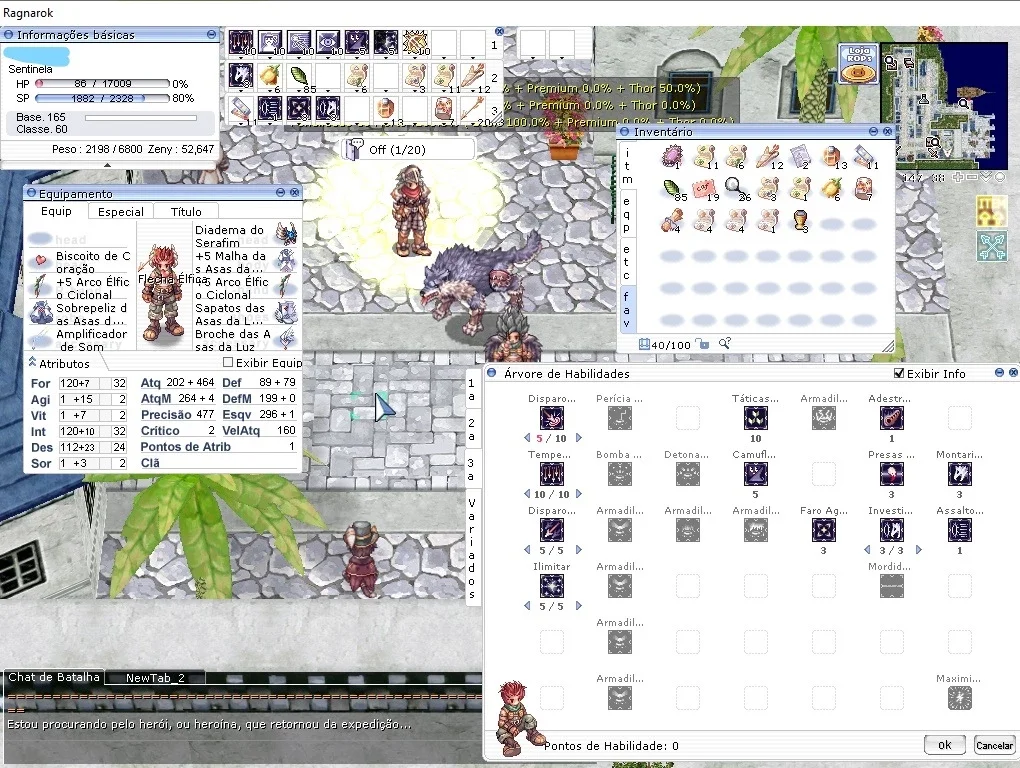The width and height of the screenshot is (1020, 768).
Task: Select the Adestr... skill icon
Action: [x=891, y=417]
